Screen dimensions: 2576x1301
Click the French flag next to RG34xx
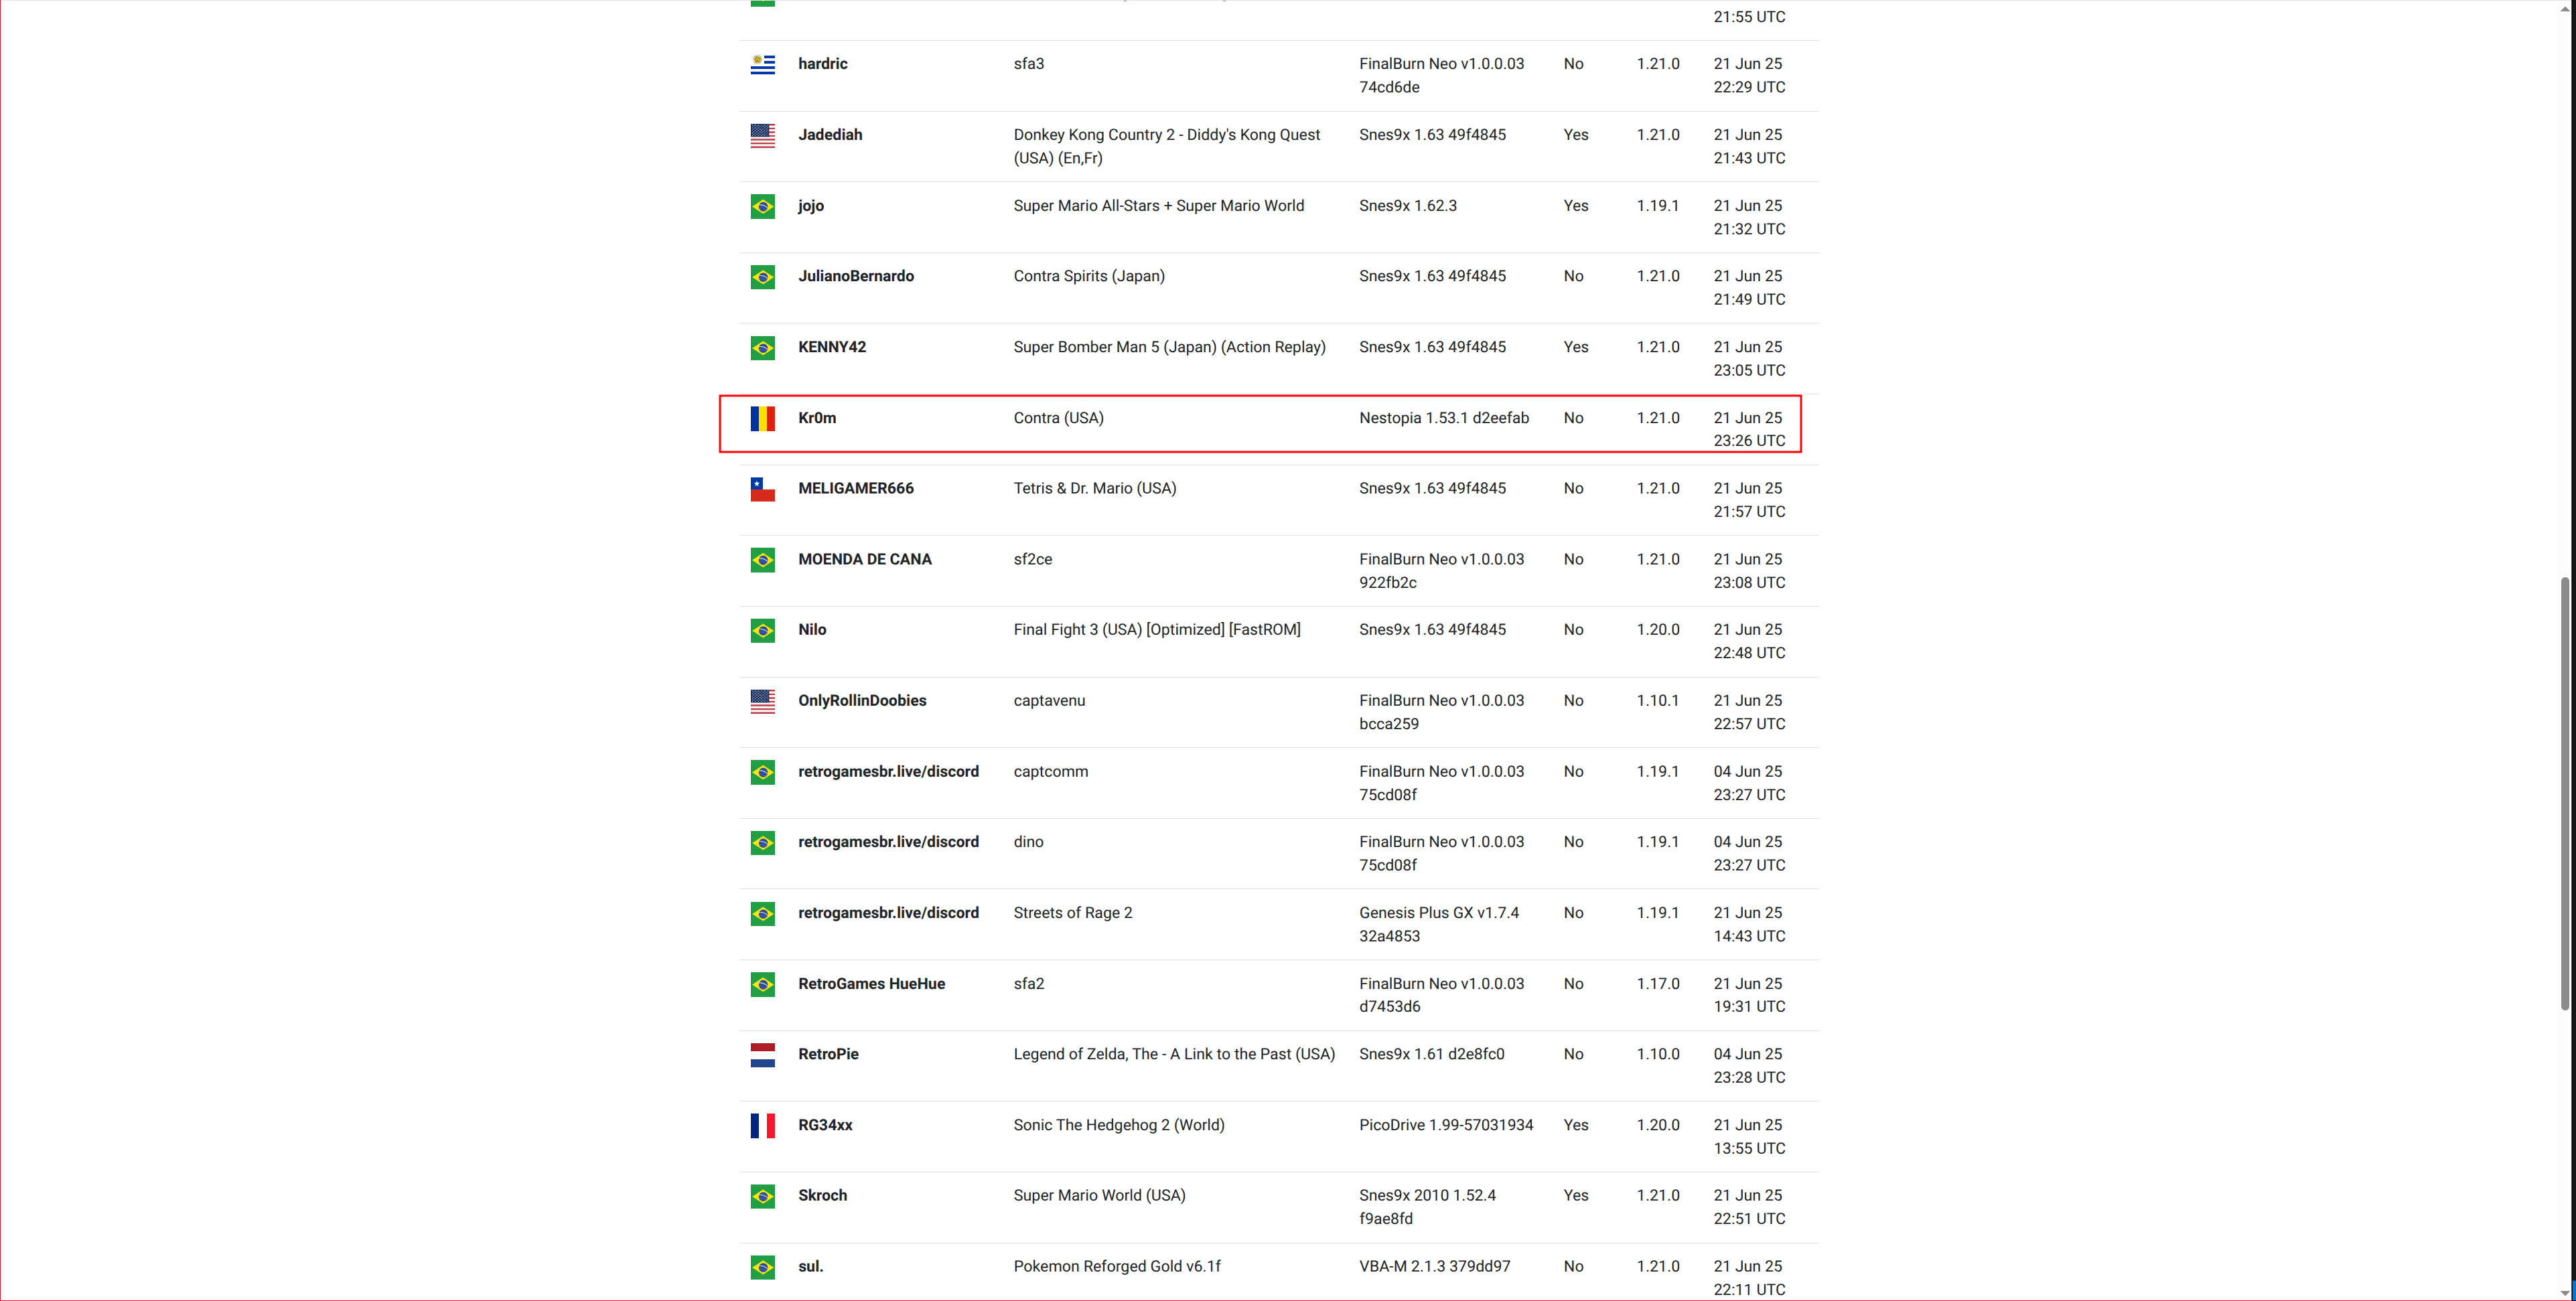tap(762, 1126)
